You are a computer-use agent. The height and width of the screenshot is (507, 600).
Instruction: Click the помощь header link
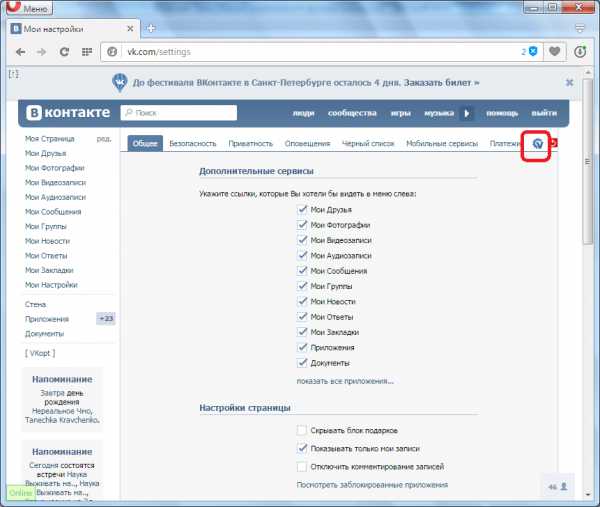pos(502,113)
